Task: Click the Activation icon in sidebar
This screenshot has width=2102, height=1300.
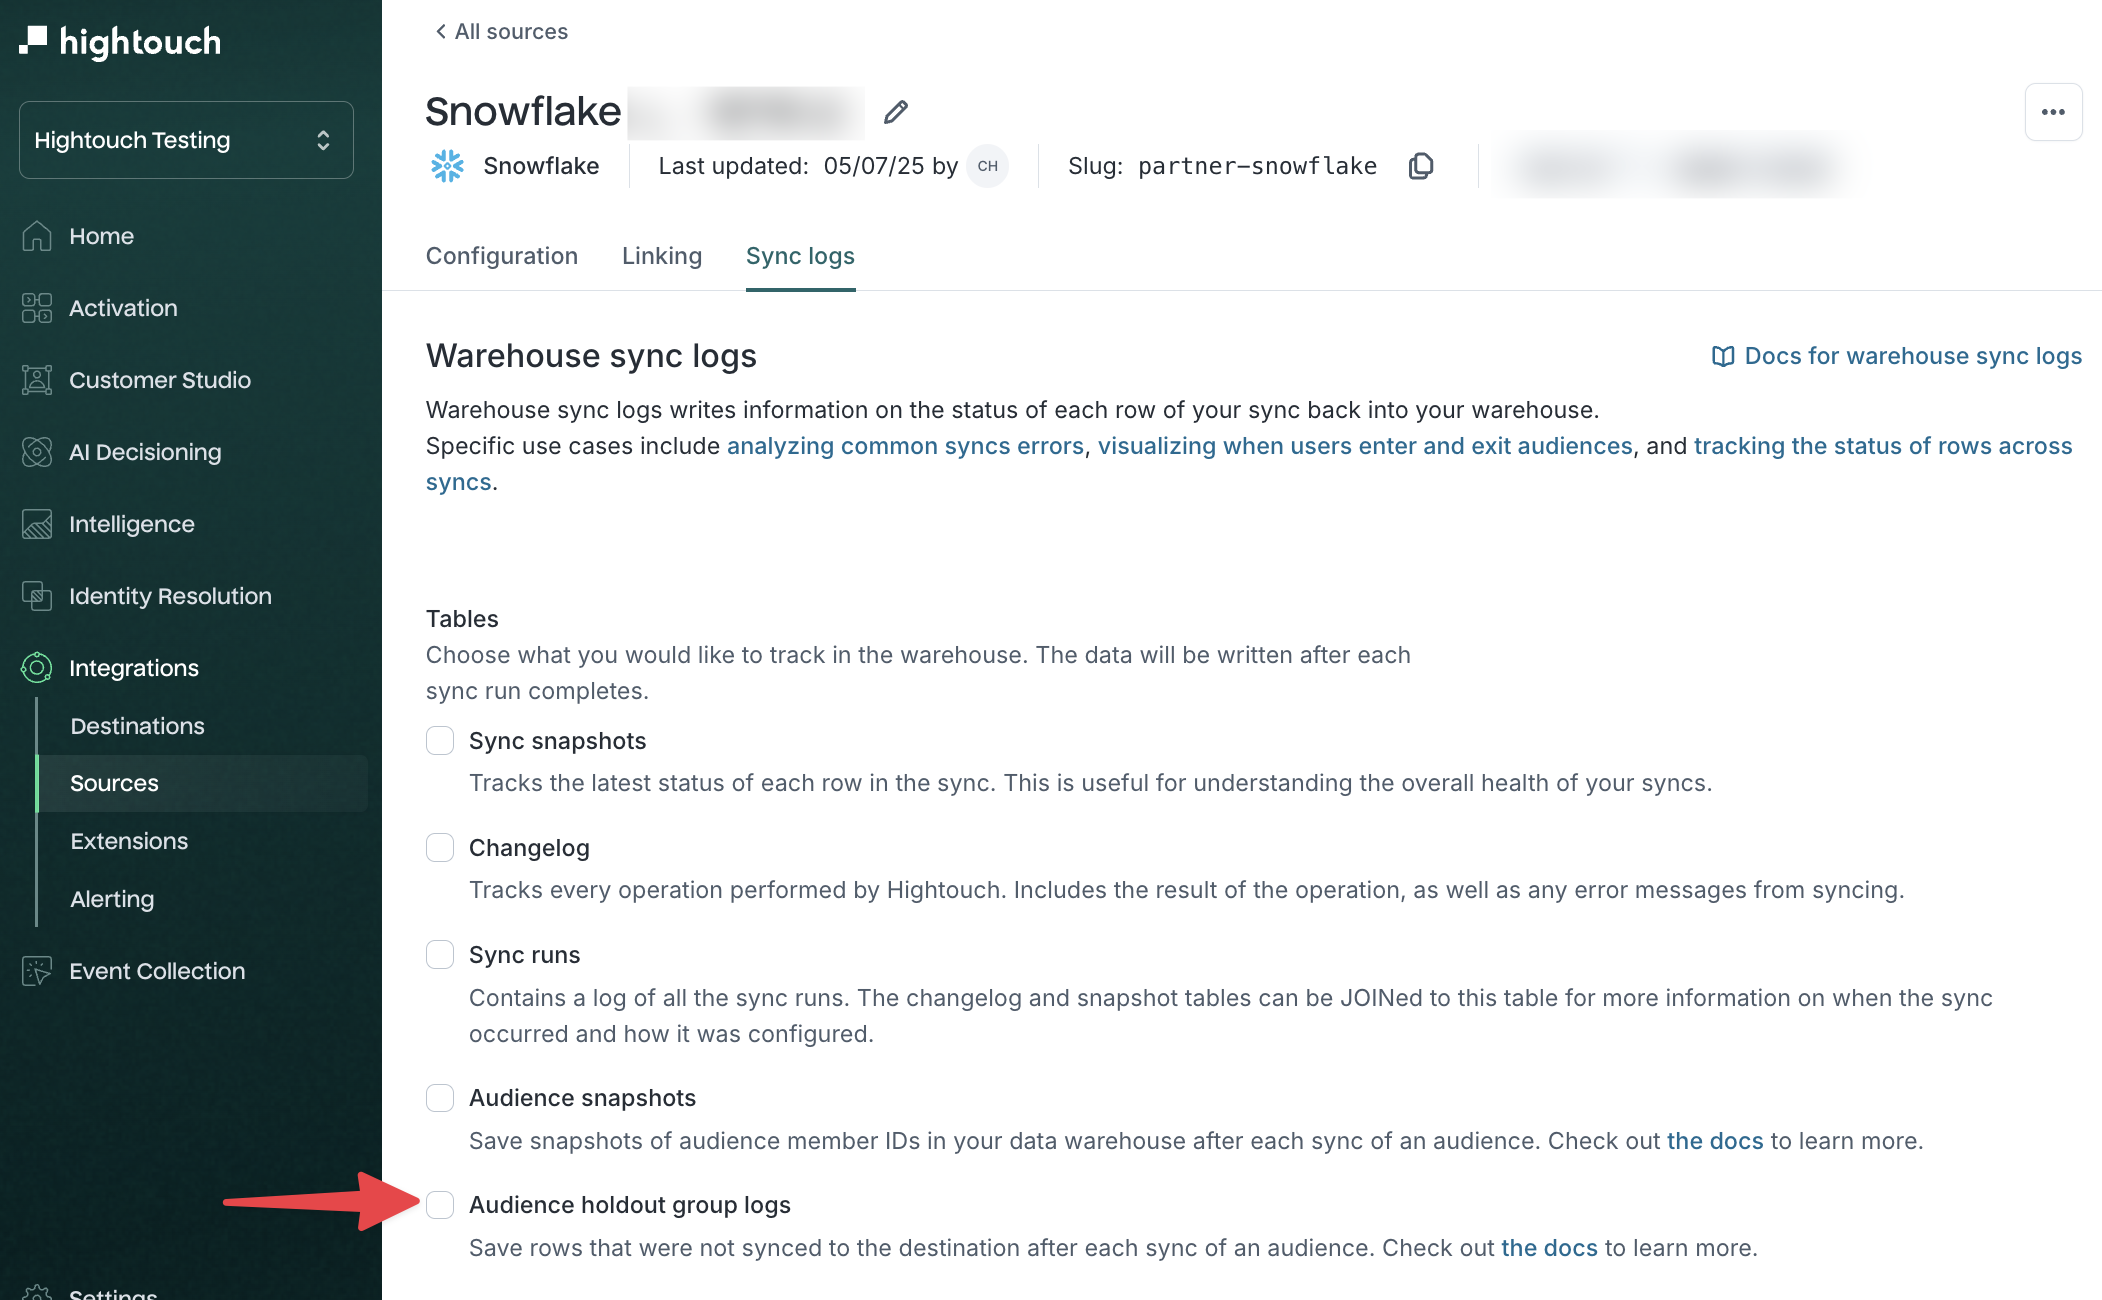Action: pos(37,308)
